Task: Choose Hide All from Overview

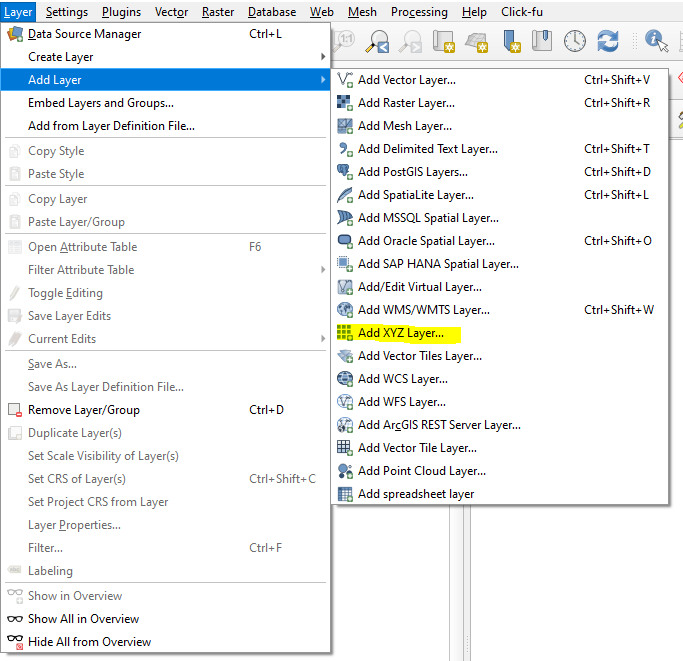Action: 165,642
